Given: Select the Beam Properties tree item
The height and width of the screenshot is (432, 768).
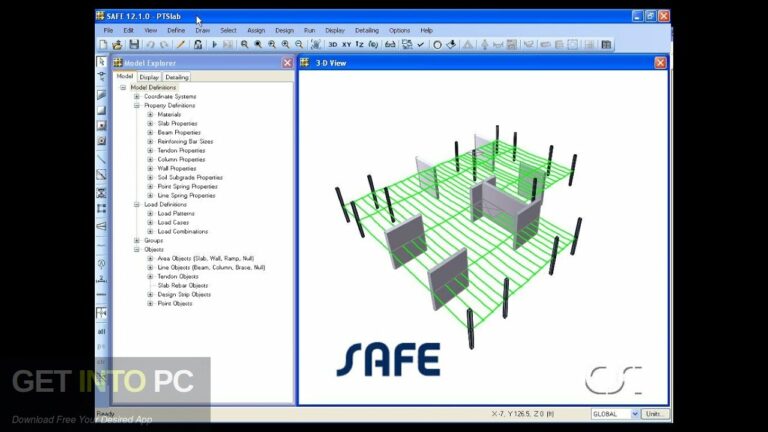Looking at the screenshot, I should coord(179,133).
